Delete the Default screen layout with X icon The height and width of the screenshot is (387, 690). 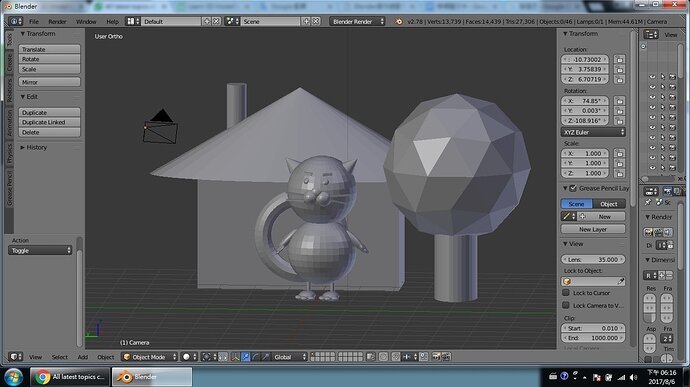[216, 21]
